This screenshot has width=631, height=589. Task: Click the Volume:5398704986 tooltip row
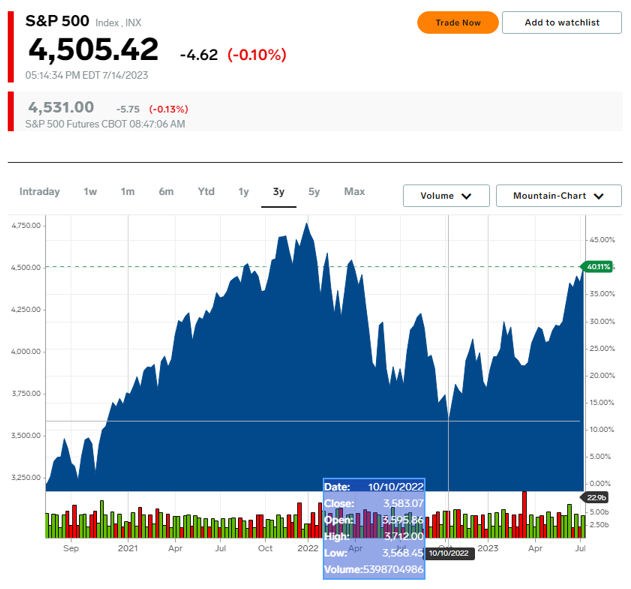click(374, 569)
